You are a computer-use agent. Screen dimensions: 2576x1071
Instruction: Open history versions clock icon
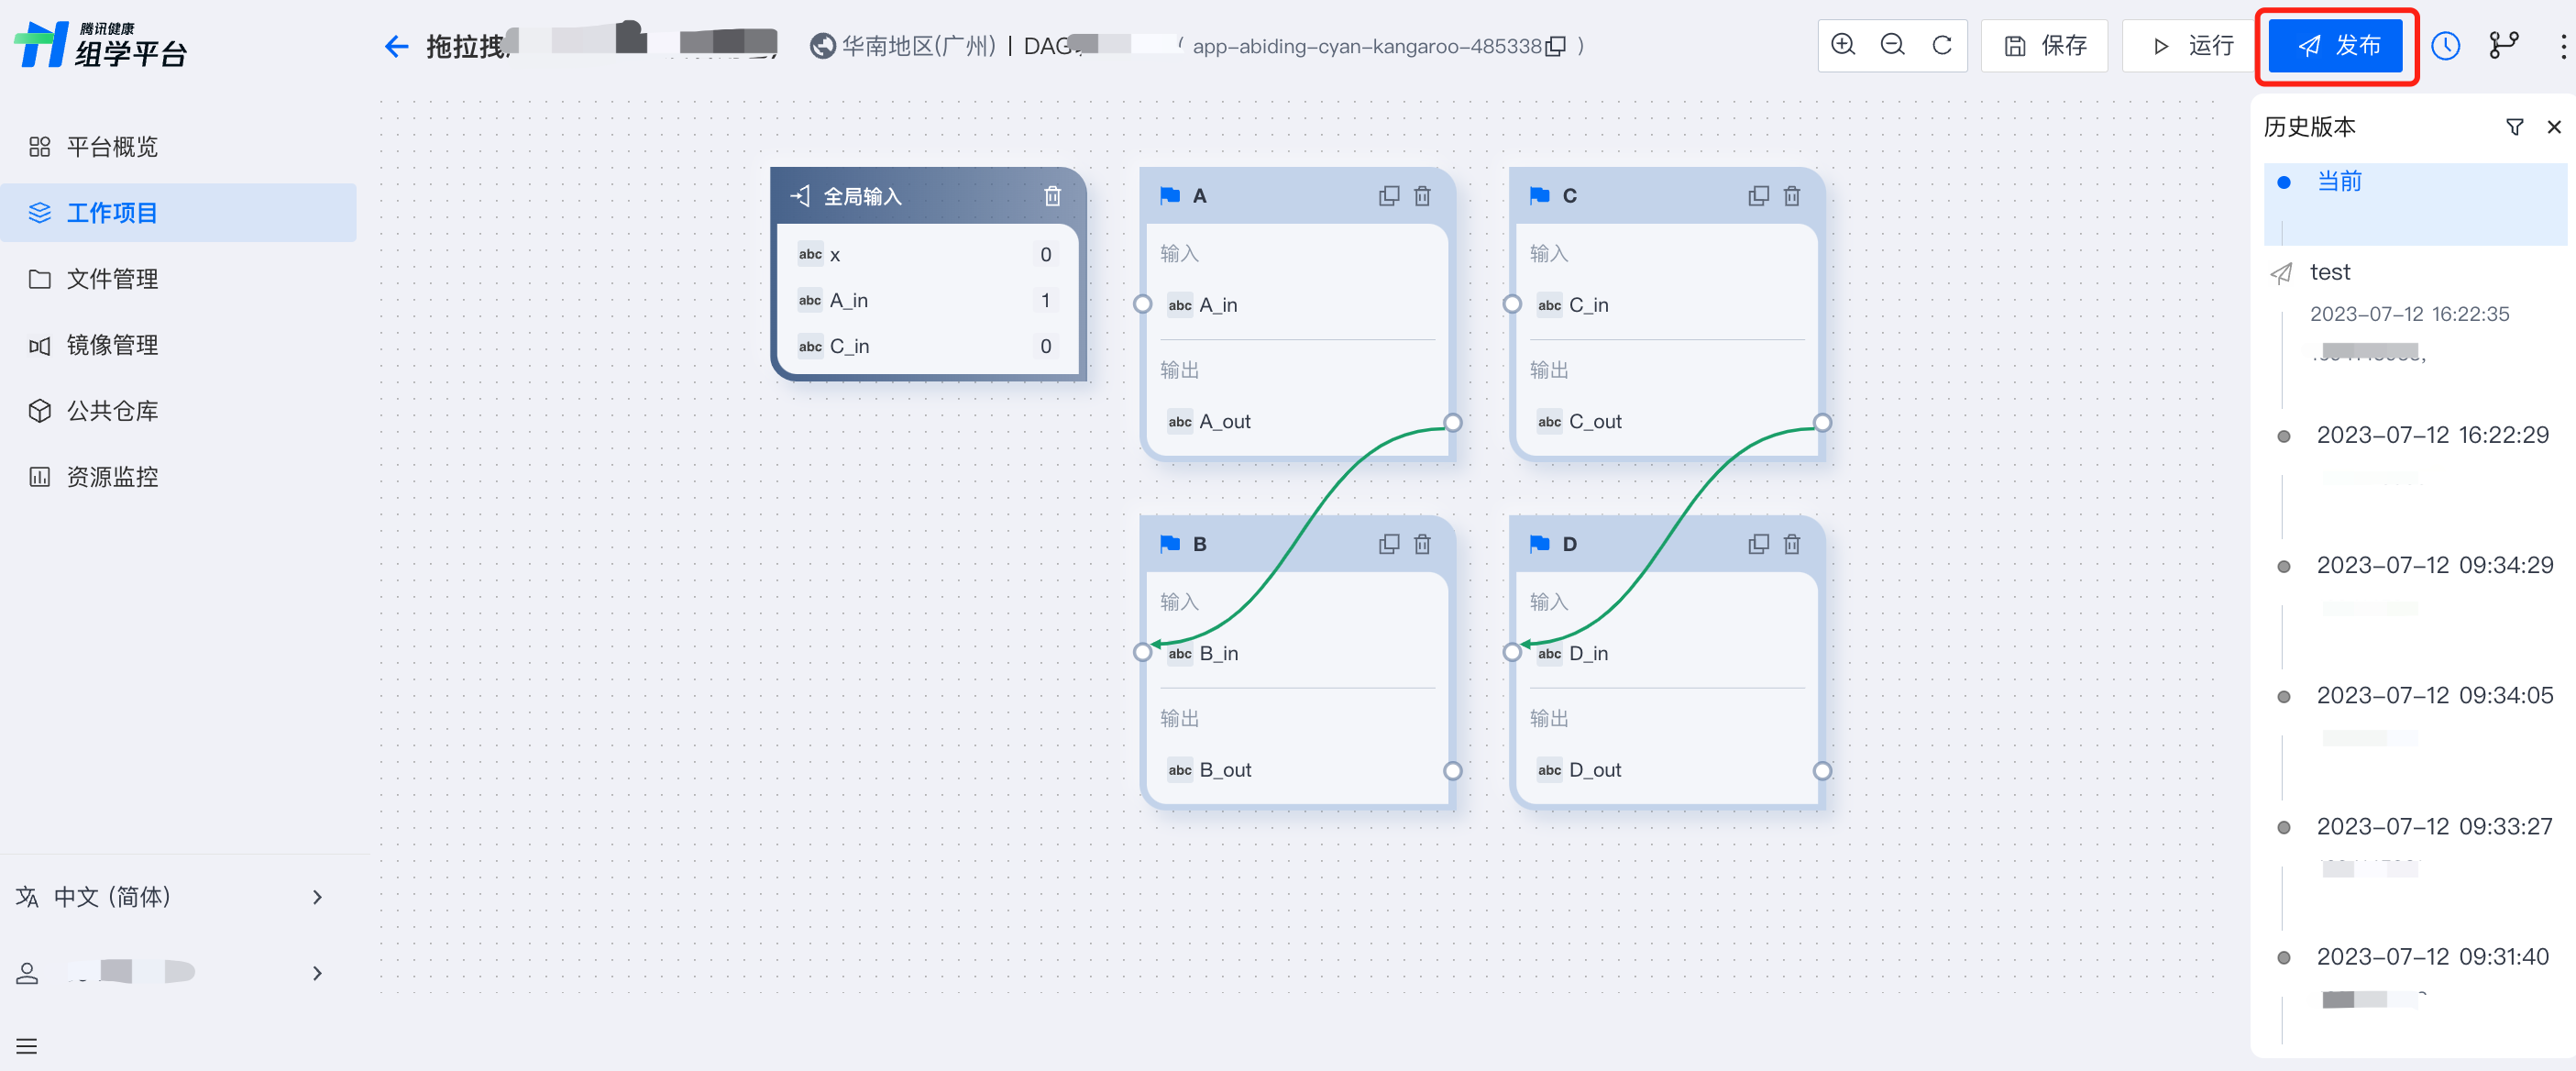coord(2445,46)
